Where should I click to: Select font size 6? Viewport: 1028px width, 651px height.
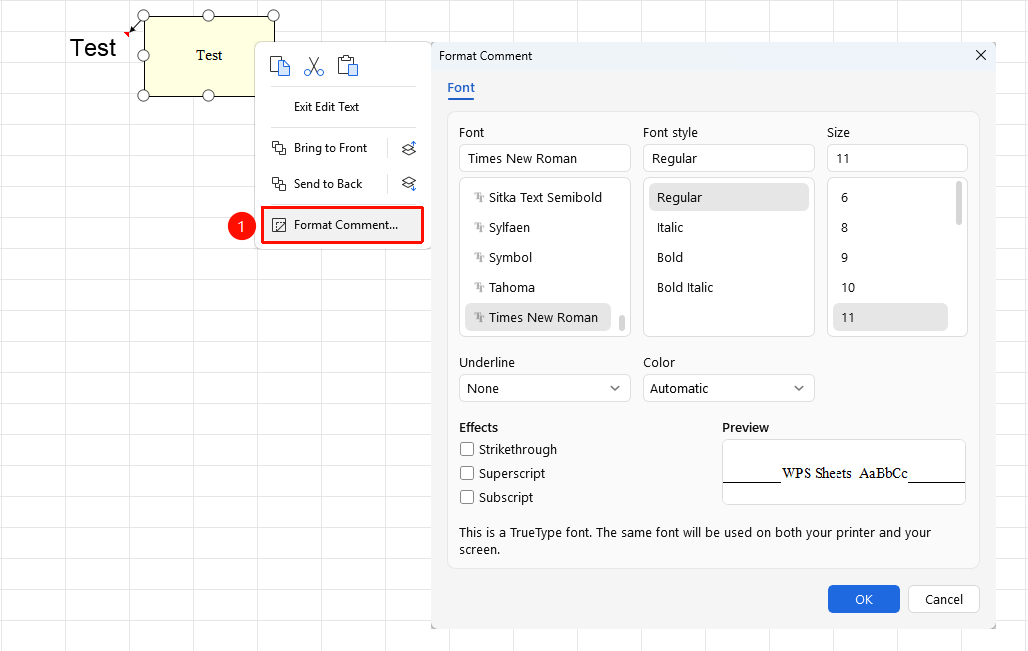point(890,197)
